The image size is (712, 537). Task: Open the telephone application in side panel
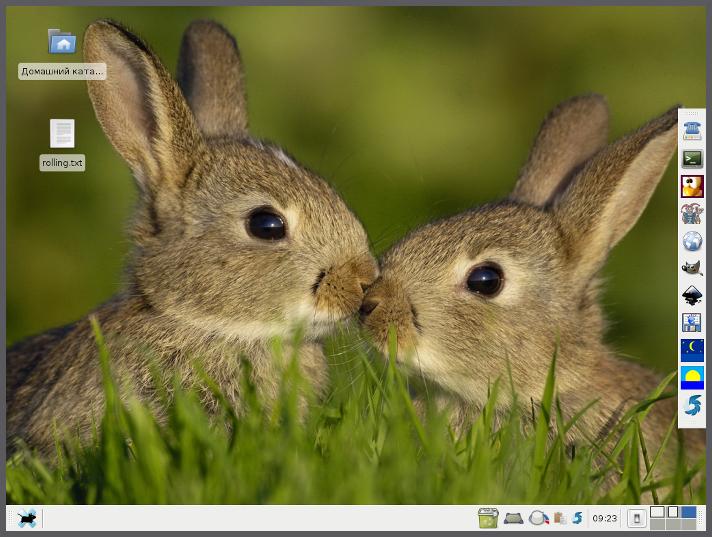691,130
